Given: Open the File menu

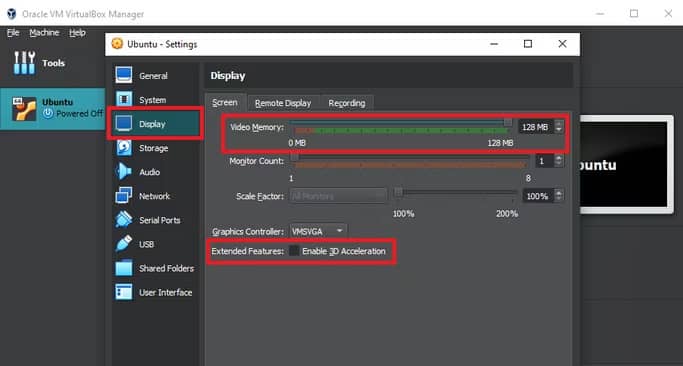Looking at the screenshot, I should tap(13, 33).
